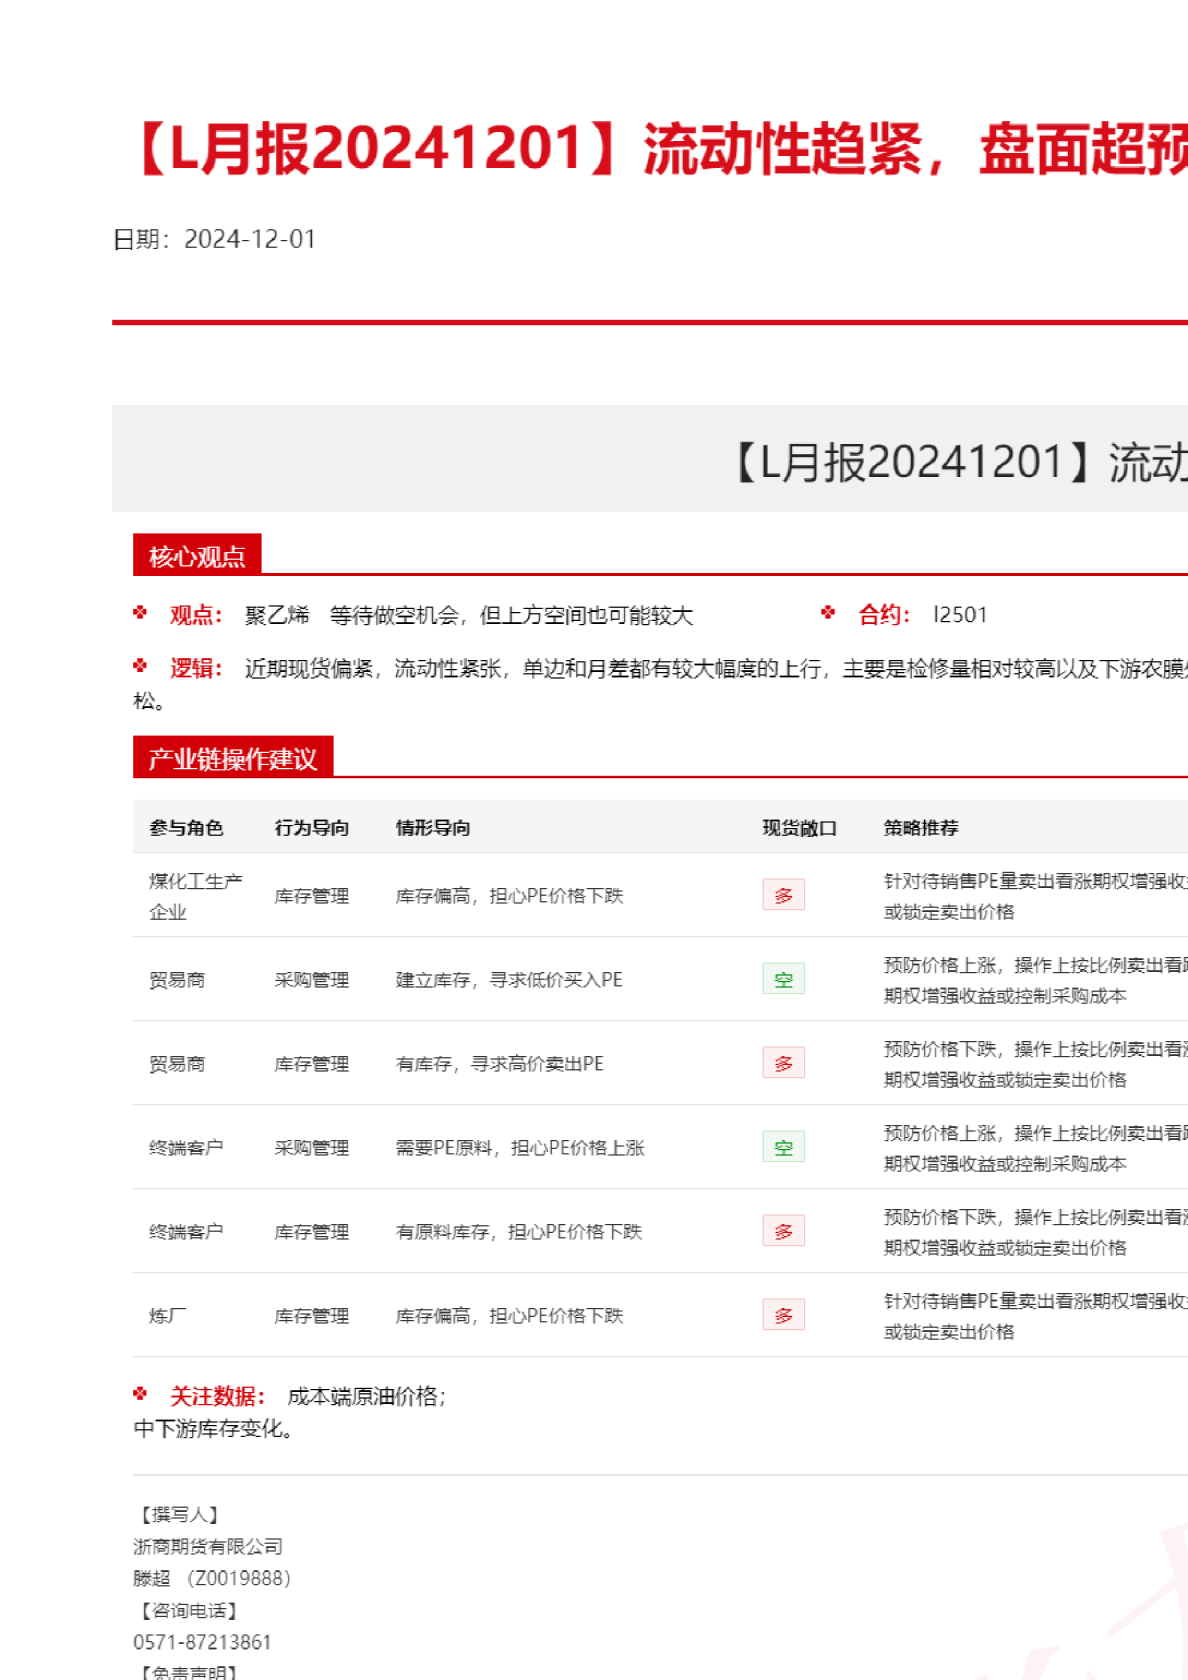Click the red diamond bullet before 合约
The image size is (1188, 1680).
coord(828,613)
